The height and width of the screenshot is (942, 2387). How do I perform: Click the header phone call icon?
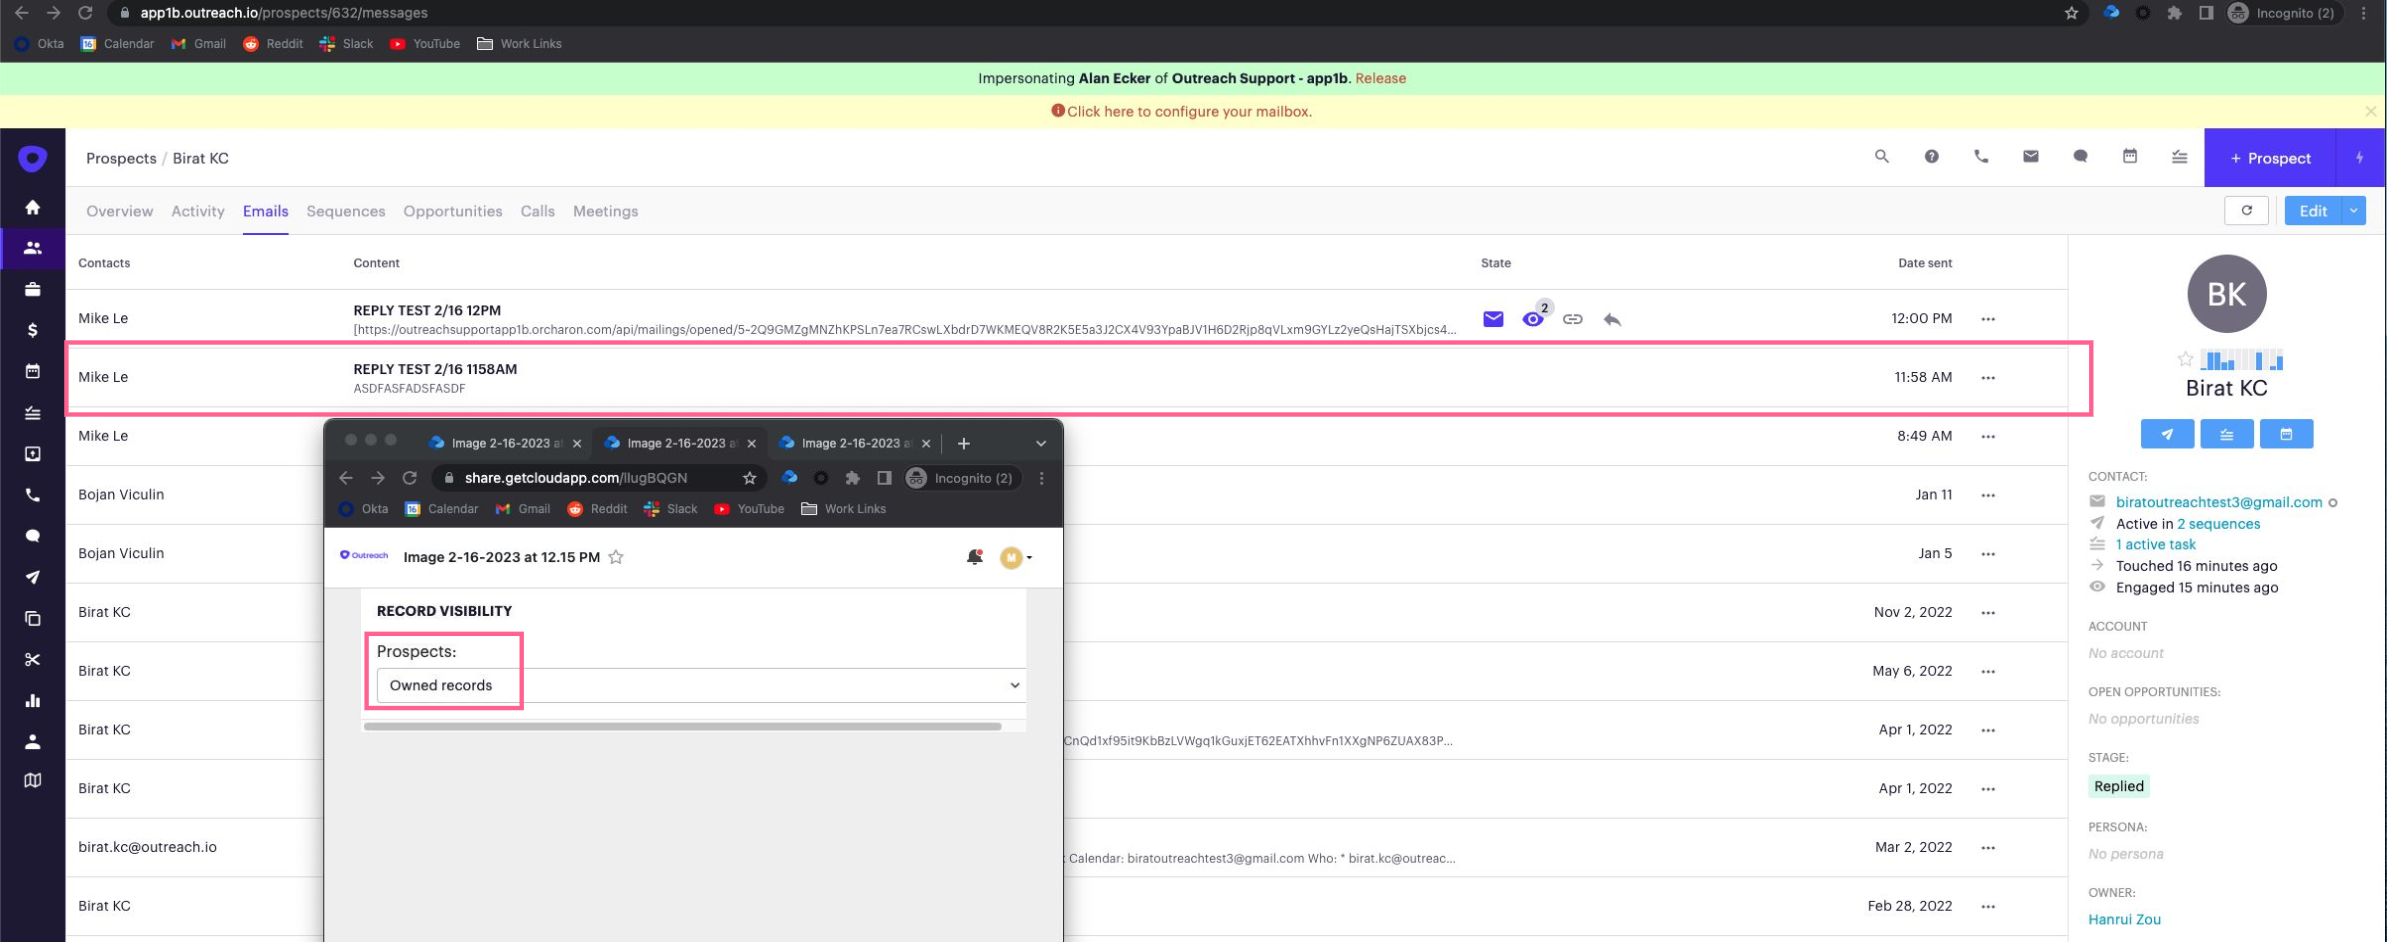(x=1981, y=157)
